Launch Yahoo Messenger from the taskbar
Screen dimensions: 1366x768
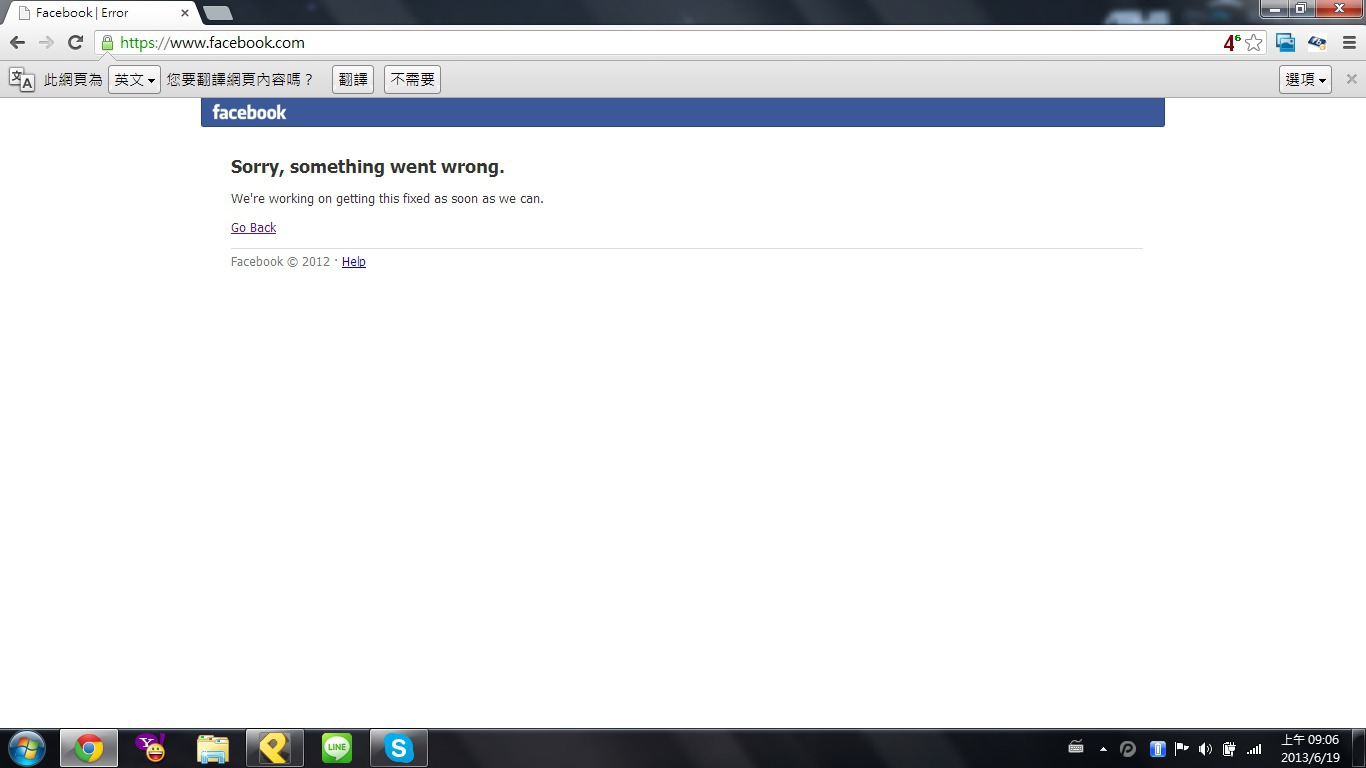click(151, 748)
